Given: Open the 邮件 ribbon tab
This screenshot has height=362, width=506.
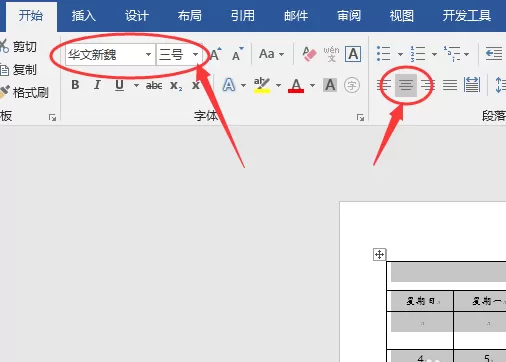Looking at the screenshot, I should [296, 16].
